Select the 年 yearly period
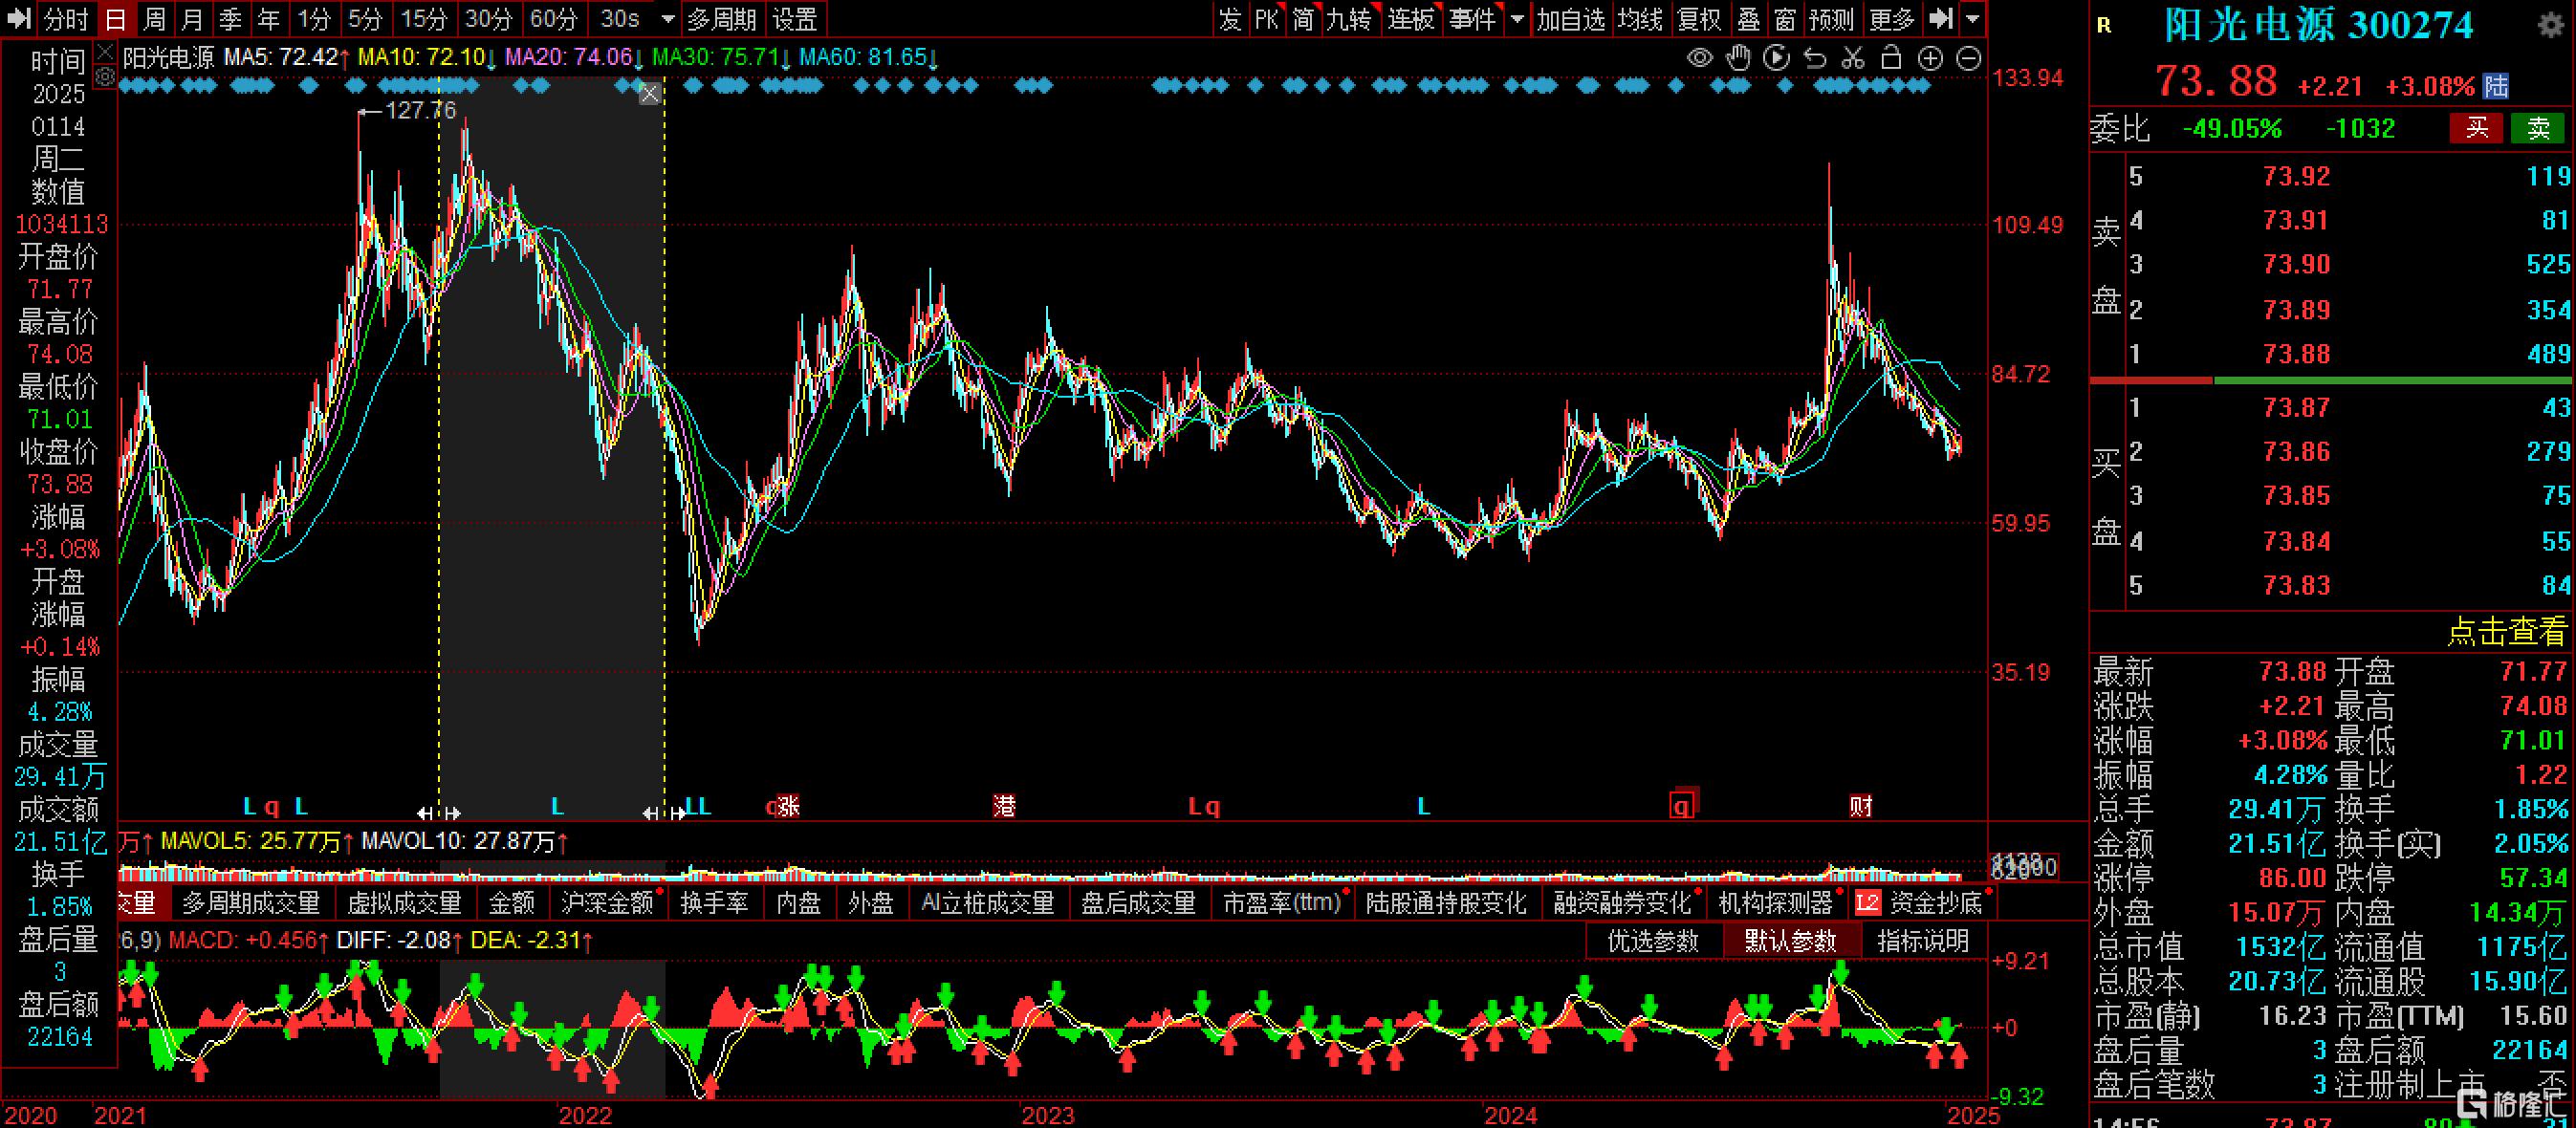The width and height of the screenshot is (2576, 1128). click(268, 19)
